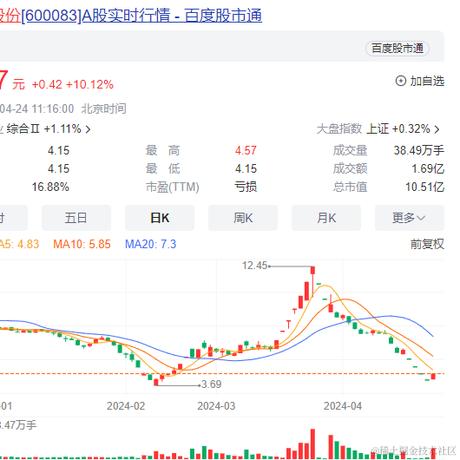The image size is (460, 460).
Task: Click the 最低 value 4.15
Action: (246, 169)
